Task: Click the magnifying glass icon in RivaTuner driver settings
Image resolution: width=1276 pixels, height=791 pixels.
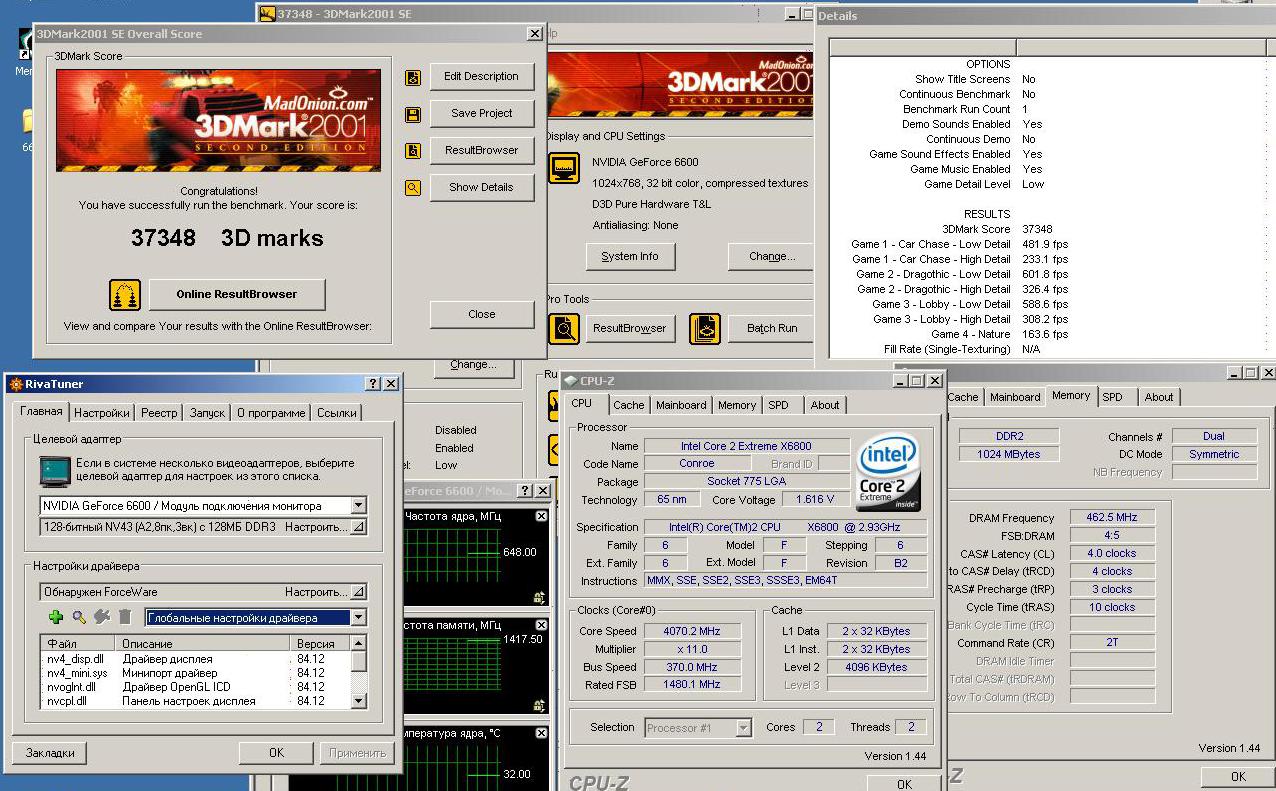Action: [79, 618]
